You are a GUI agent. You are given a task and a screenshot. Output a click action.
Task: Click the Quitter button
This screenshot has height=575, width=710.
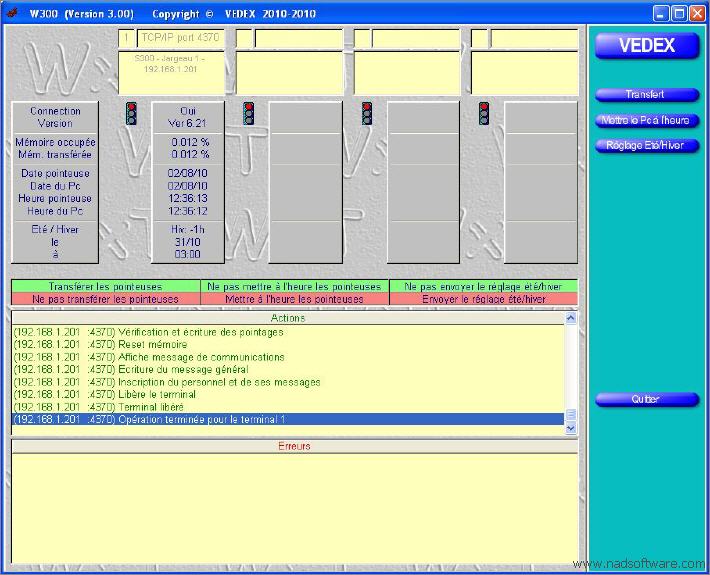point(647,399)
